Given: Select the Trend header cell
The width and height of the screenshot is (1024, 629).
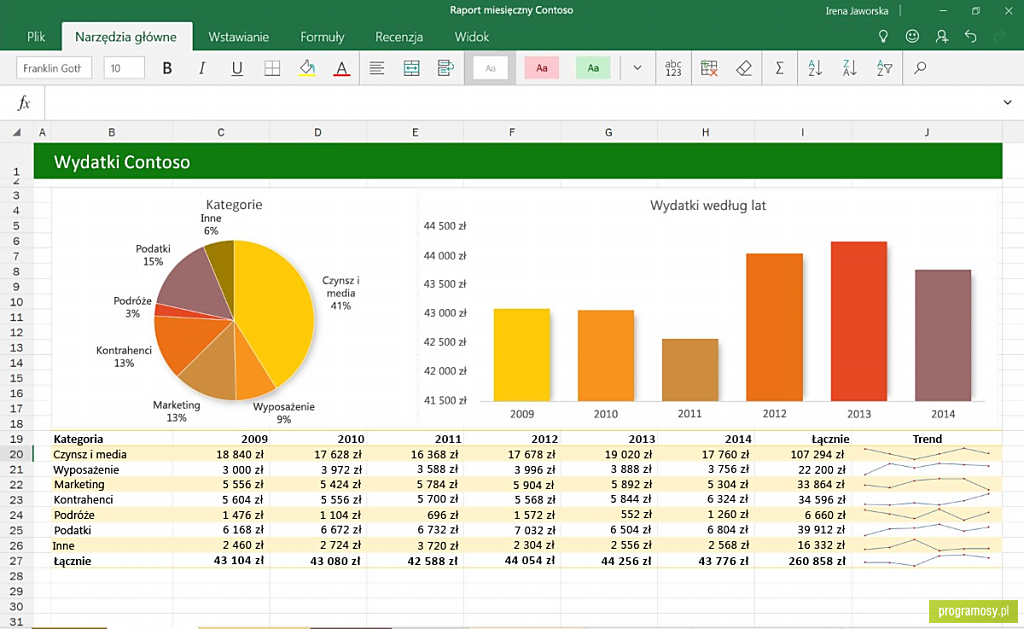Looking at the screenshot, I should 927,439.
